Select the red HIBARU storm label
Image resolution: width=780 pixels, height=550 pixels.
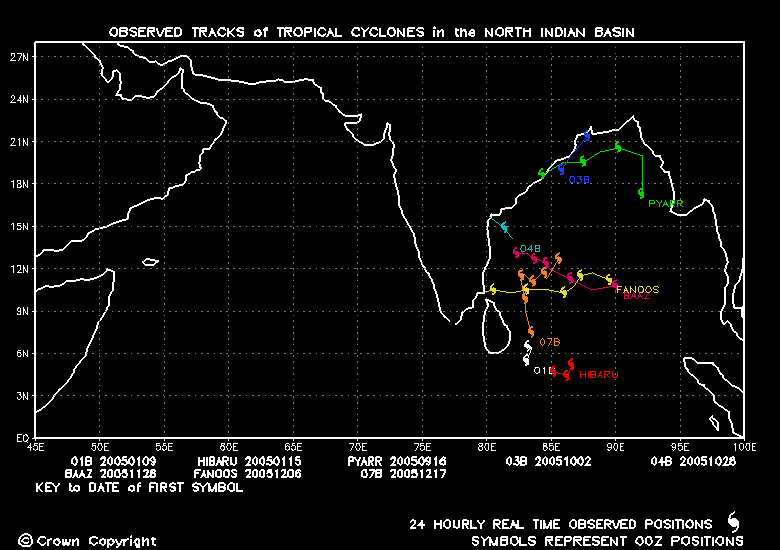tap(598, 374)
